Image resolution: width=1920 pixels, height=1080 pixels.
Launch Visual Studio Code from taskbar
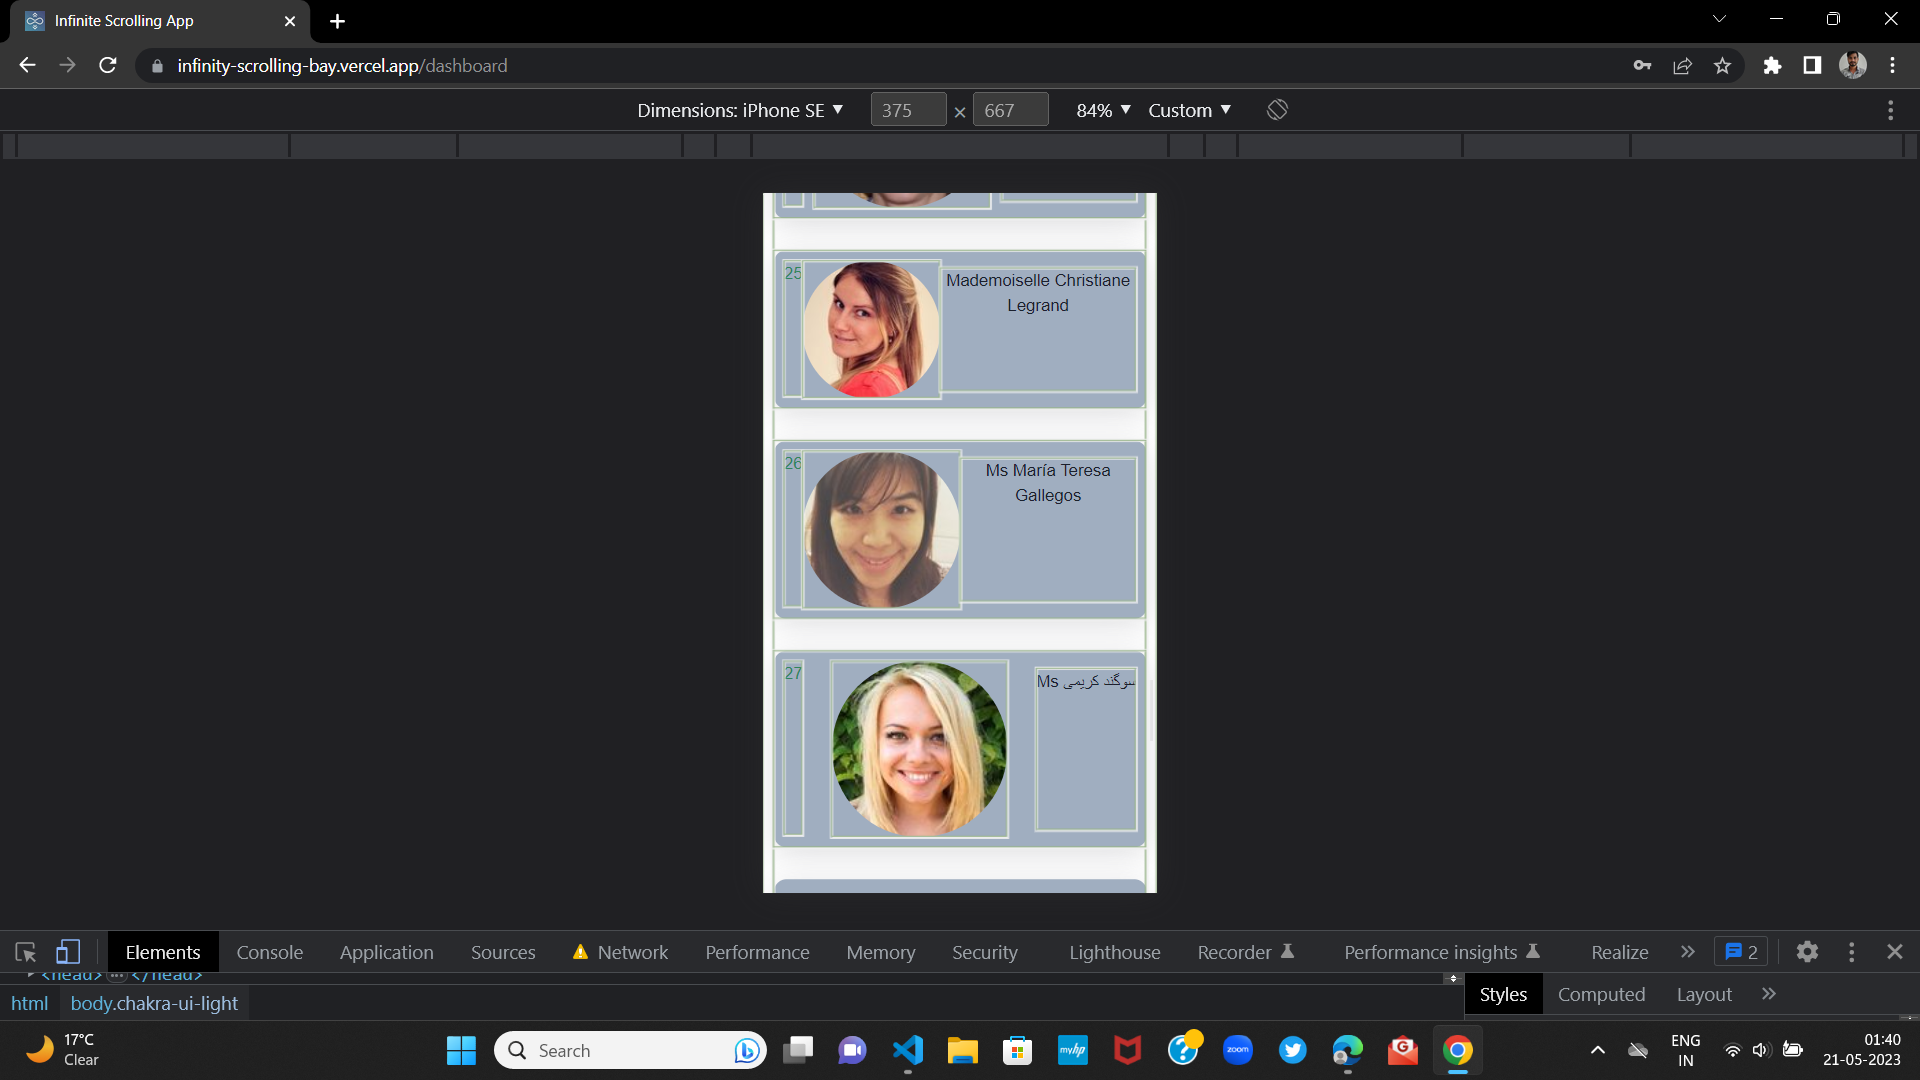[x=907, y=1050]
